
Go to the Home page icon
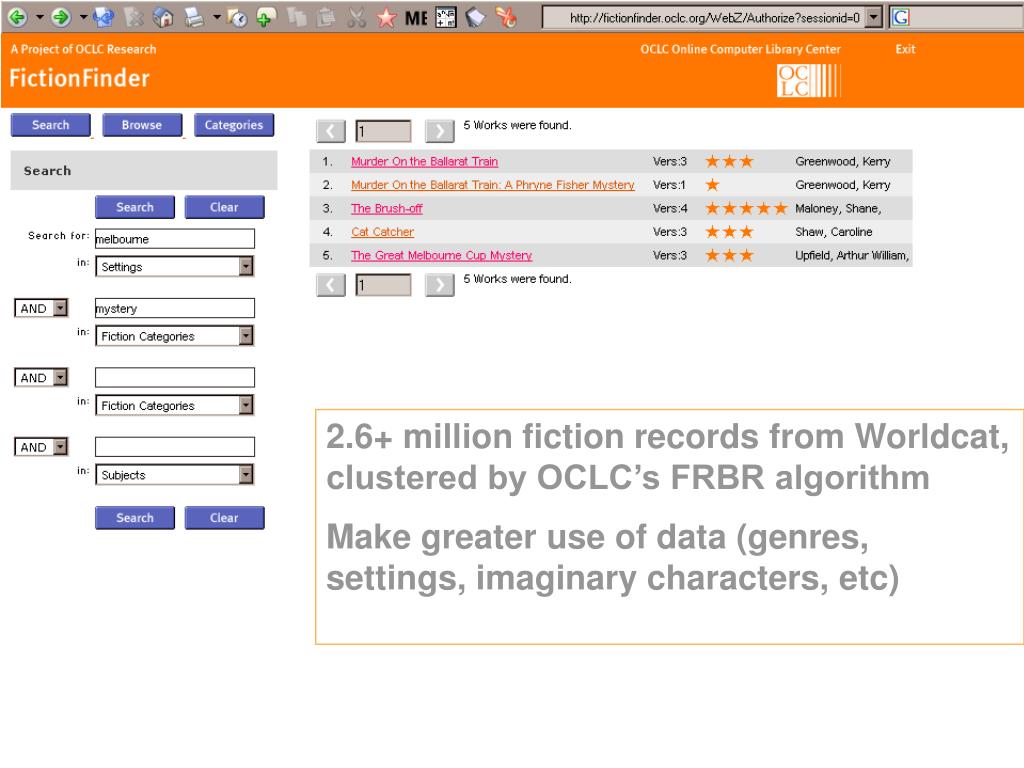point(163,17)
